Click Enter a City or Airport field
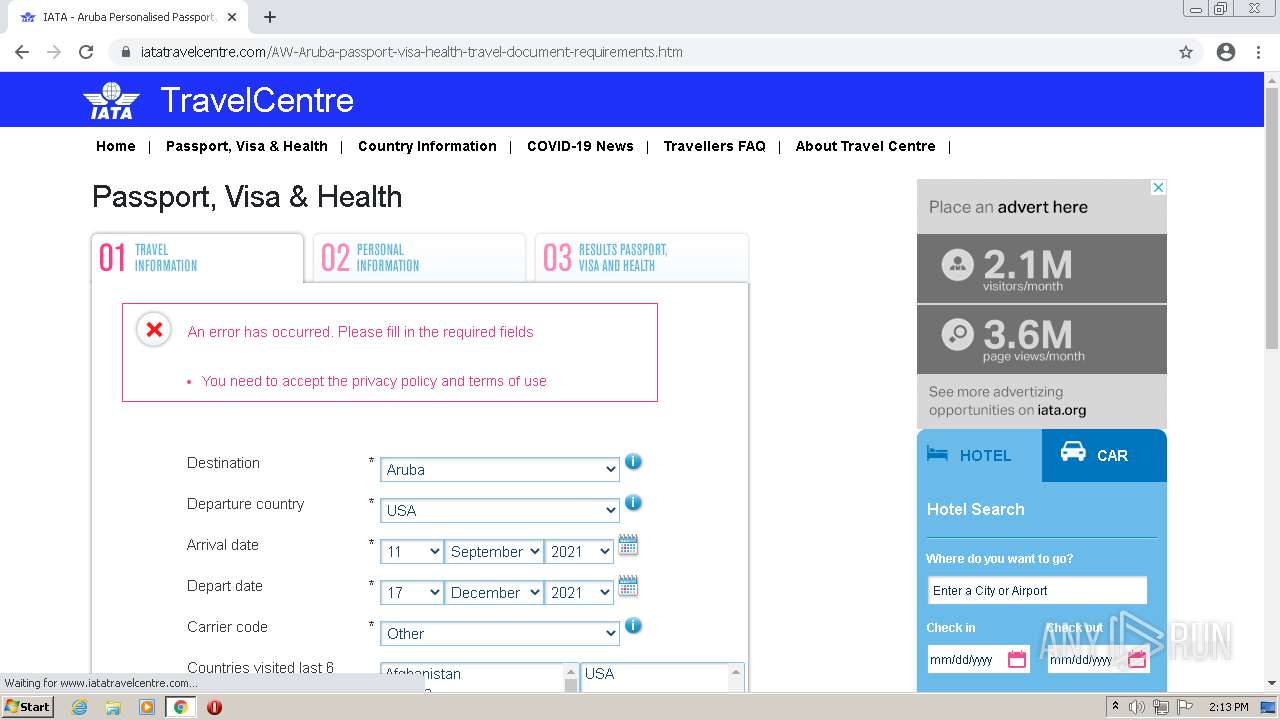The height and width of the screenshot is (720, 1280). pyautogui.click(x=1037, y=590)
